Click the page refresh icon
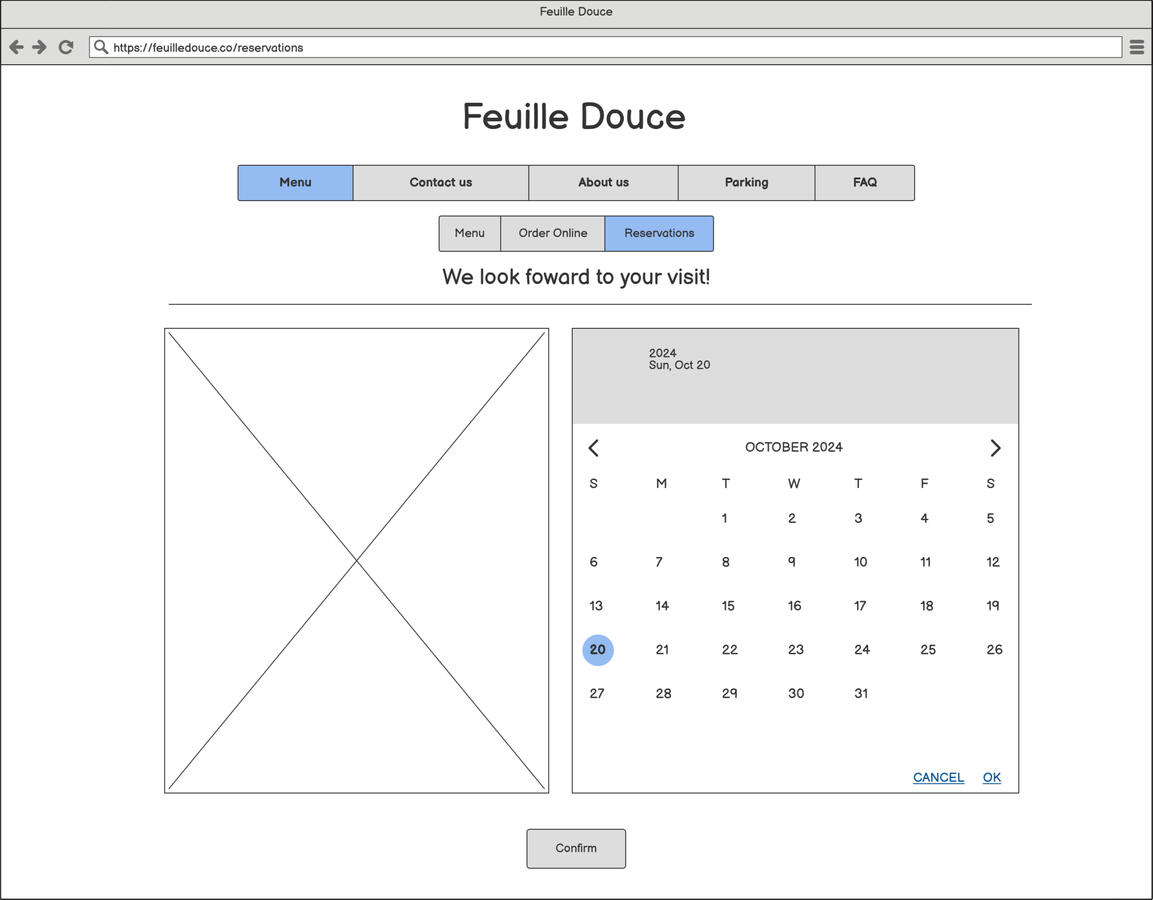The height and width of the screenshot is (900, 1153). [x=66, y=46]
